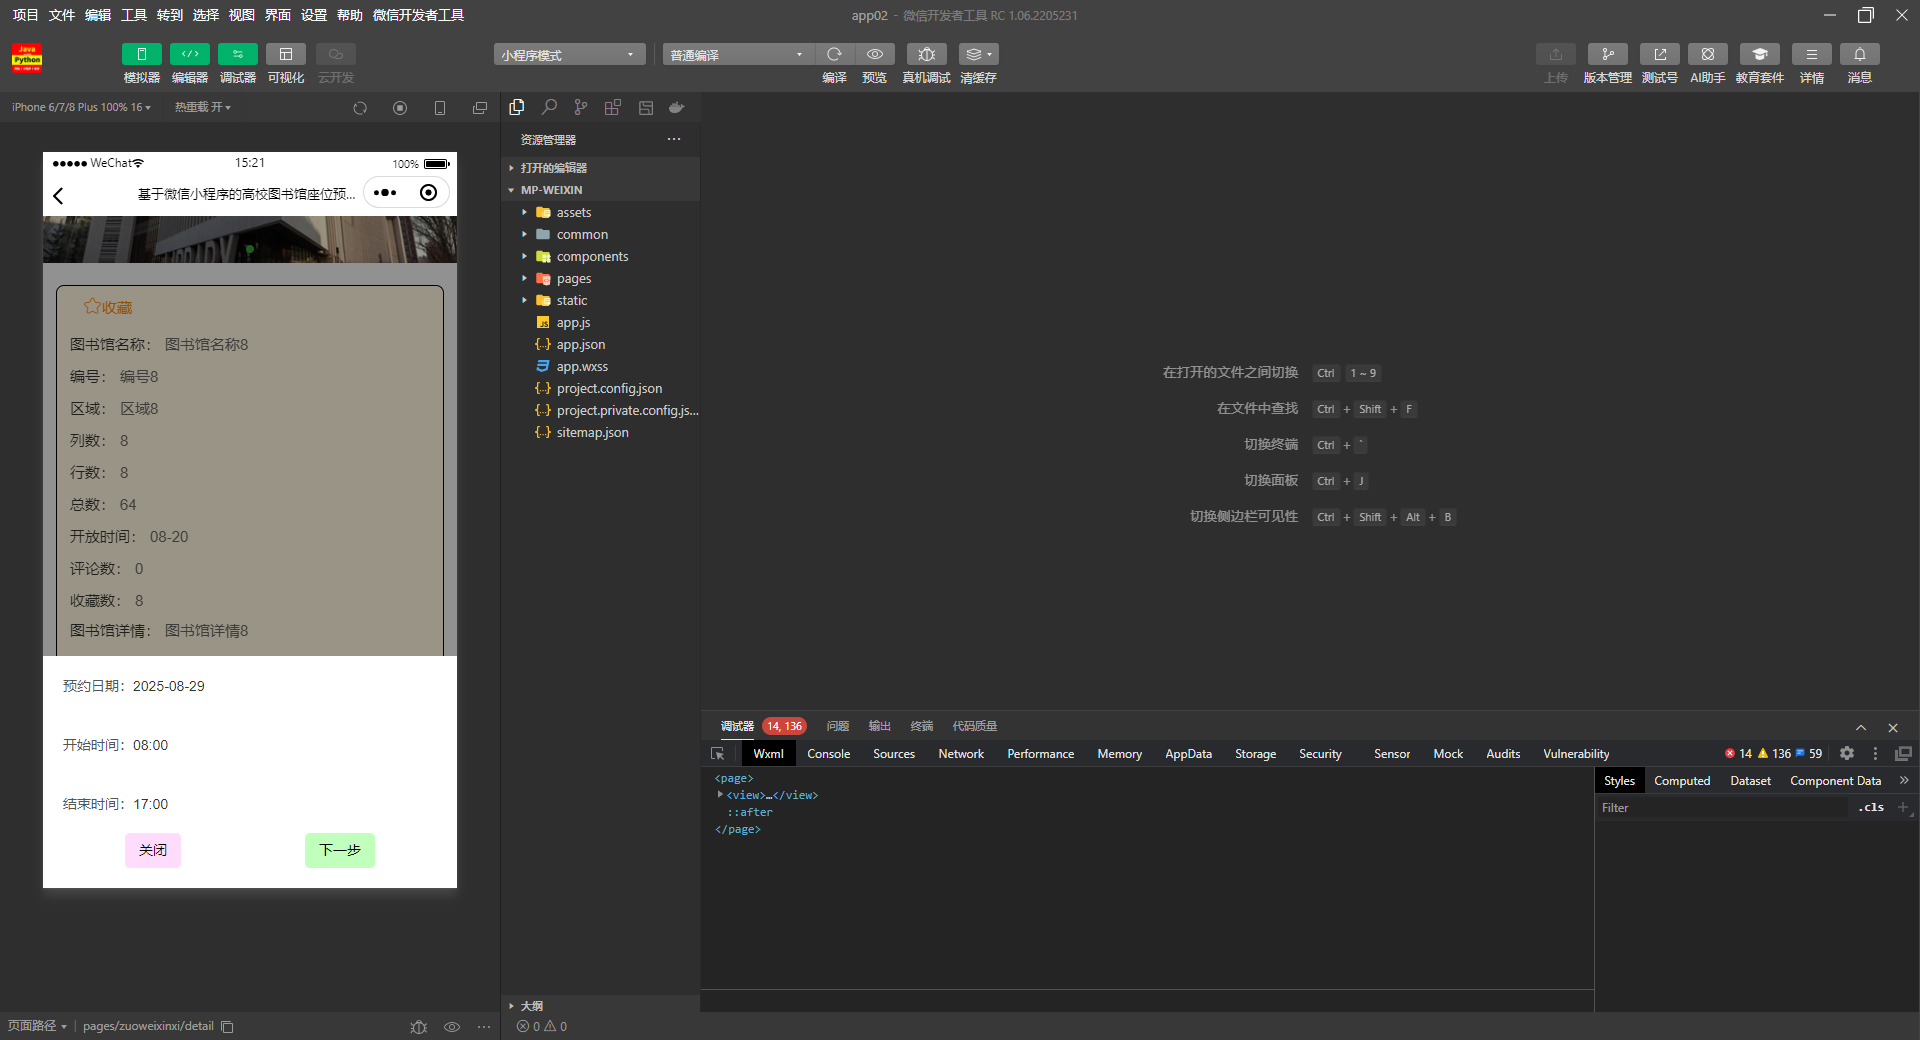Toggle the simulator panel (模拟器) button

pos(141,54)
